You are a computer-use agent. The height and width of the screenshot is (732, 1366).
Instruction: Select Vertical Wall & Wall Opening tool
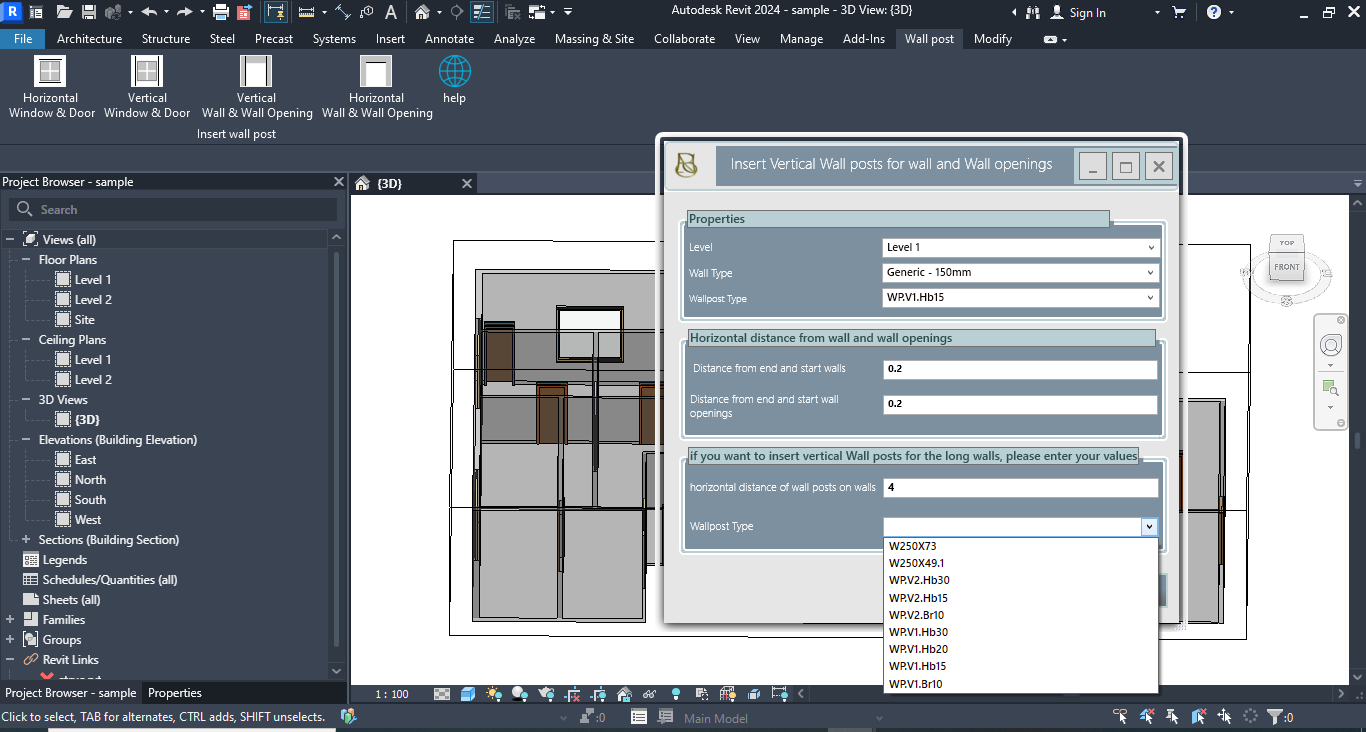256,86
